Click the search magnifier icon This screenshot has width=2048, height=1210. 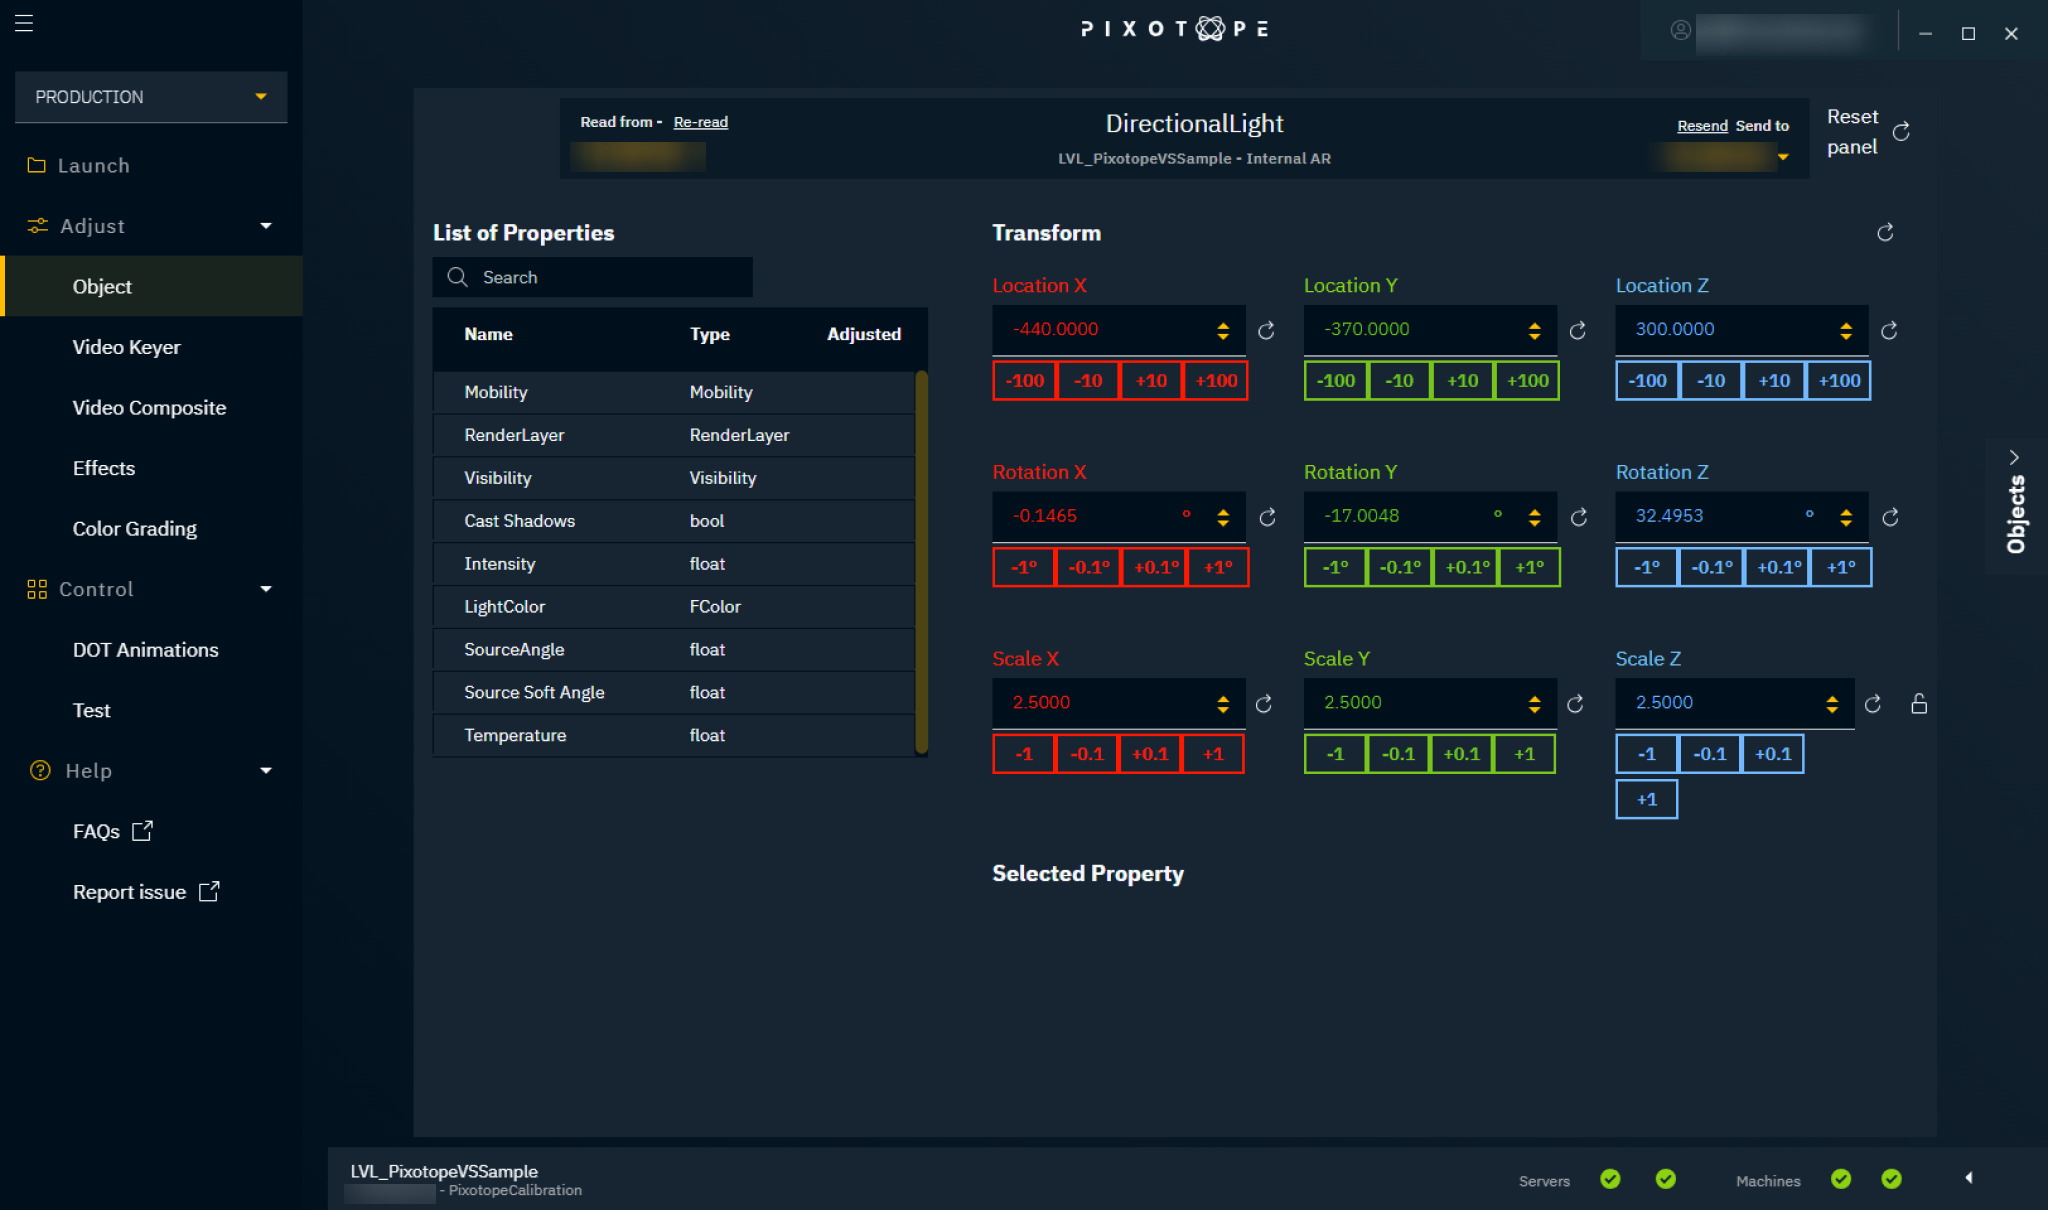(x=457, y=277)
